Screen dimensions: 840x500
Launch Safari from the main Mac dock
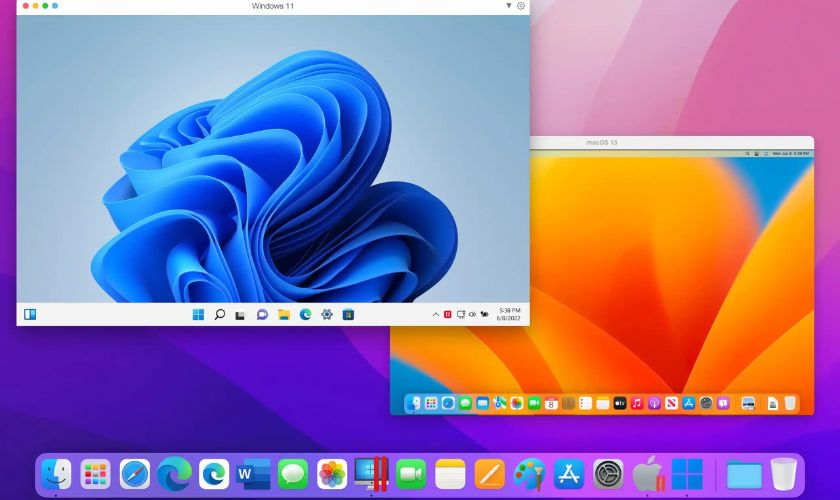click(134, 474)
